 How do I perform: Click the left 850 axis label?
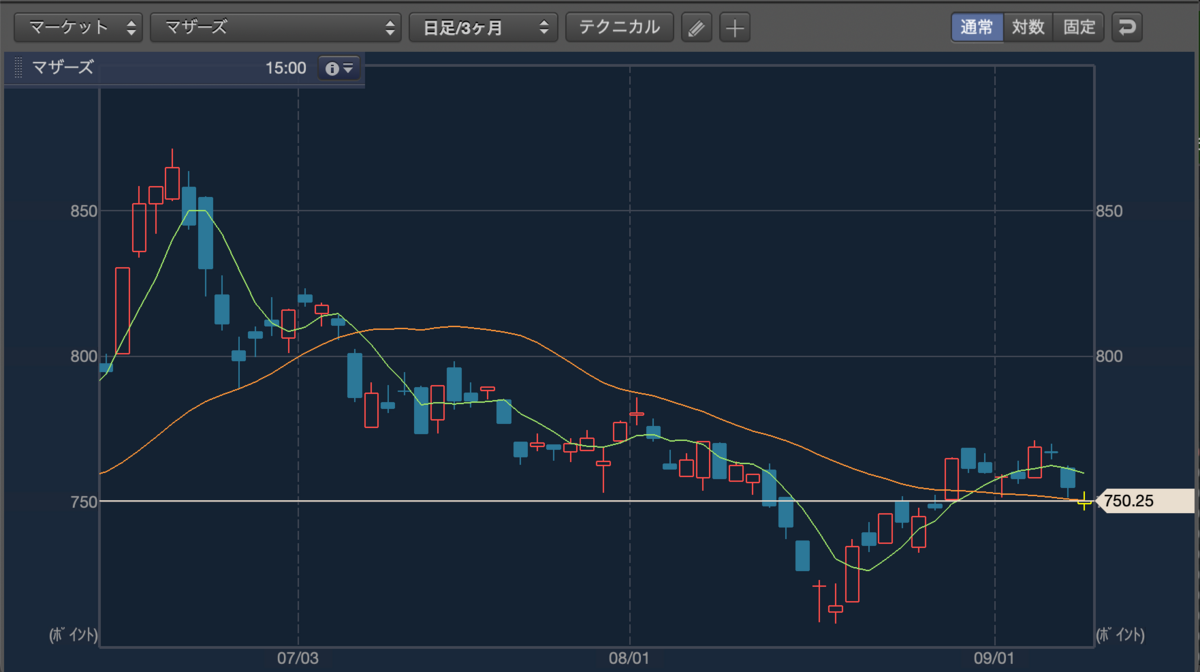point(83,211)
